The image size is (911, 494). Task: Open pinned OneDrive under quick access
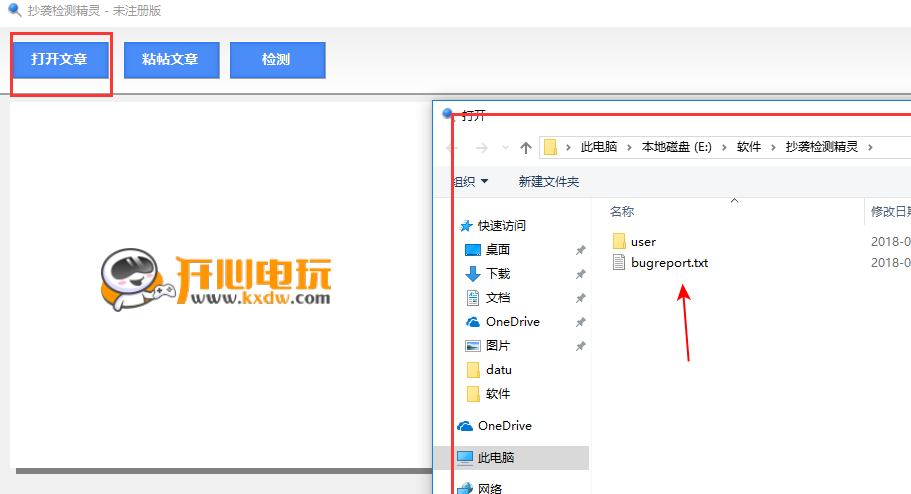tap(512, 321)
